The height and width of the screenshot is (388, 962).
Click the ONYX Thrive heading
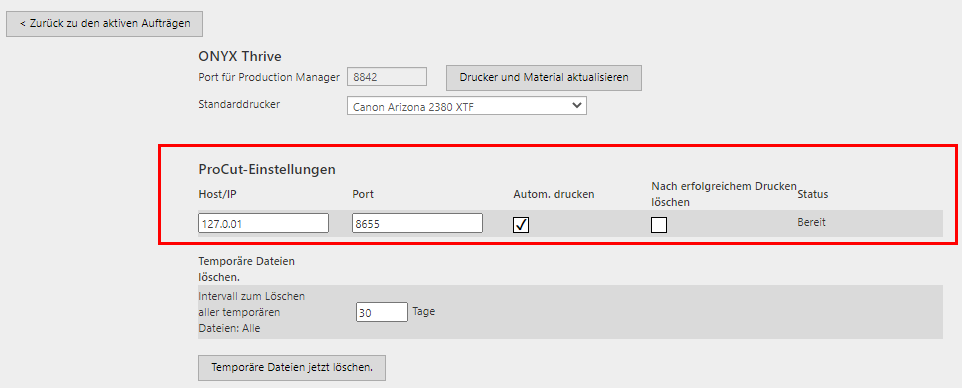pyautogui.click(x=240, y=56)
